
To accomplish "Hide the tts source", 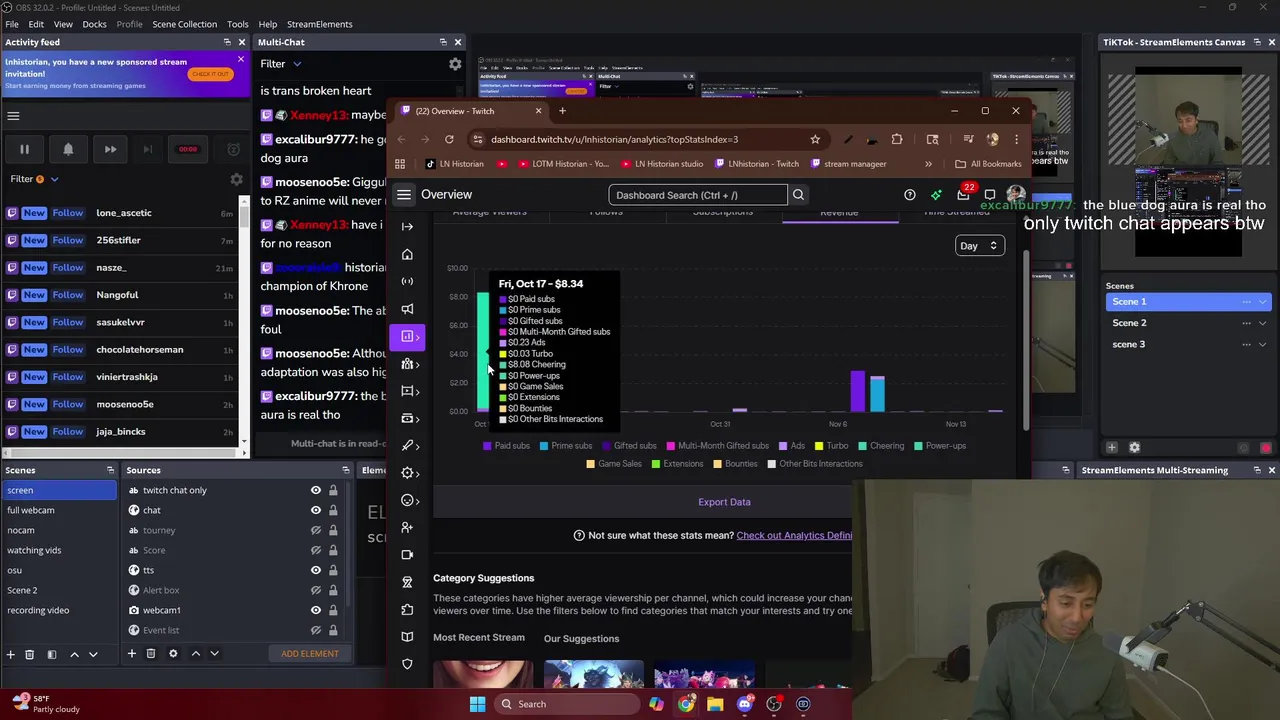I will (x=316, y=570).
